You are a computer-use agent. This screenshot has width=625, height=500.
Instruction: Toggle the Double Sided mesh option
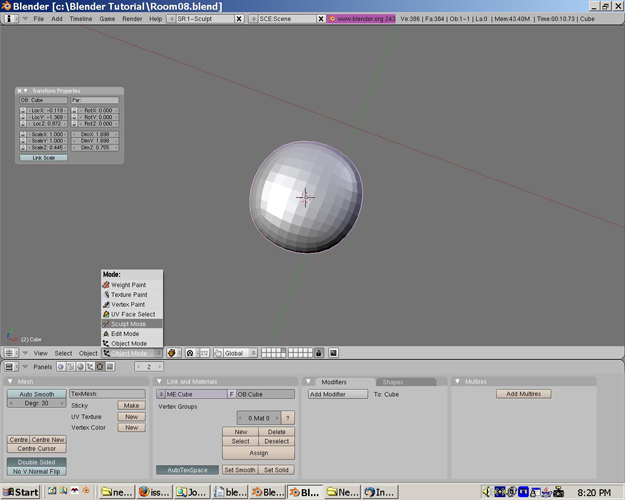click(36, 462)
